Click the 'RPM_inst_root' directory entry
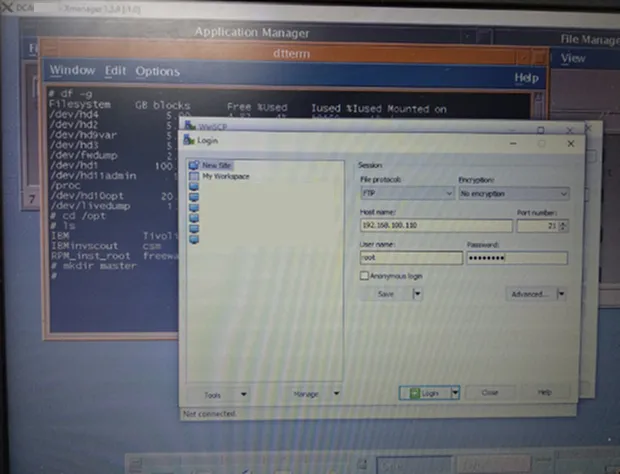Image resolution: width=620 pixels, height=474 pixels. [x=91, y=256]
